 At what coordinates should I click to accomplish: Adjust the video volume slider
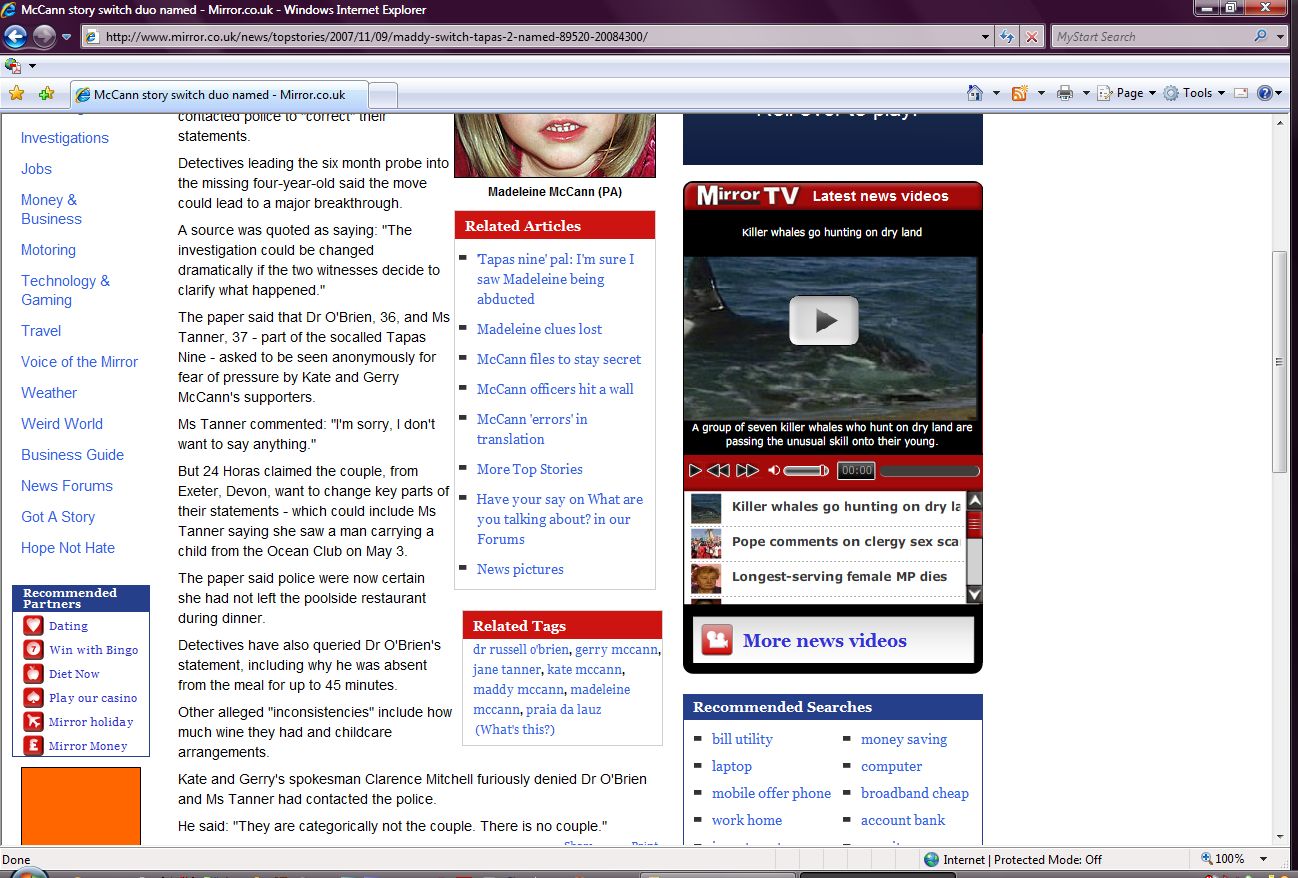(805, 470)
